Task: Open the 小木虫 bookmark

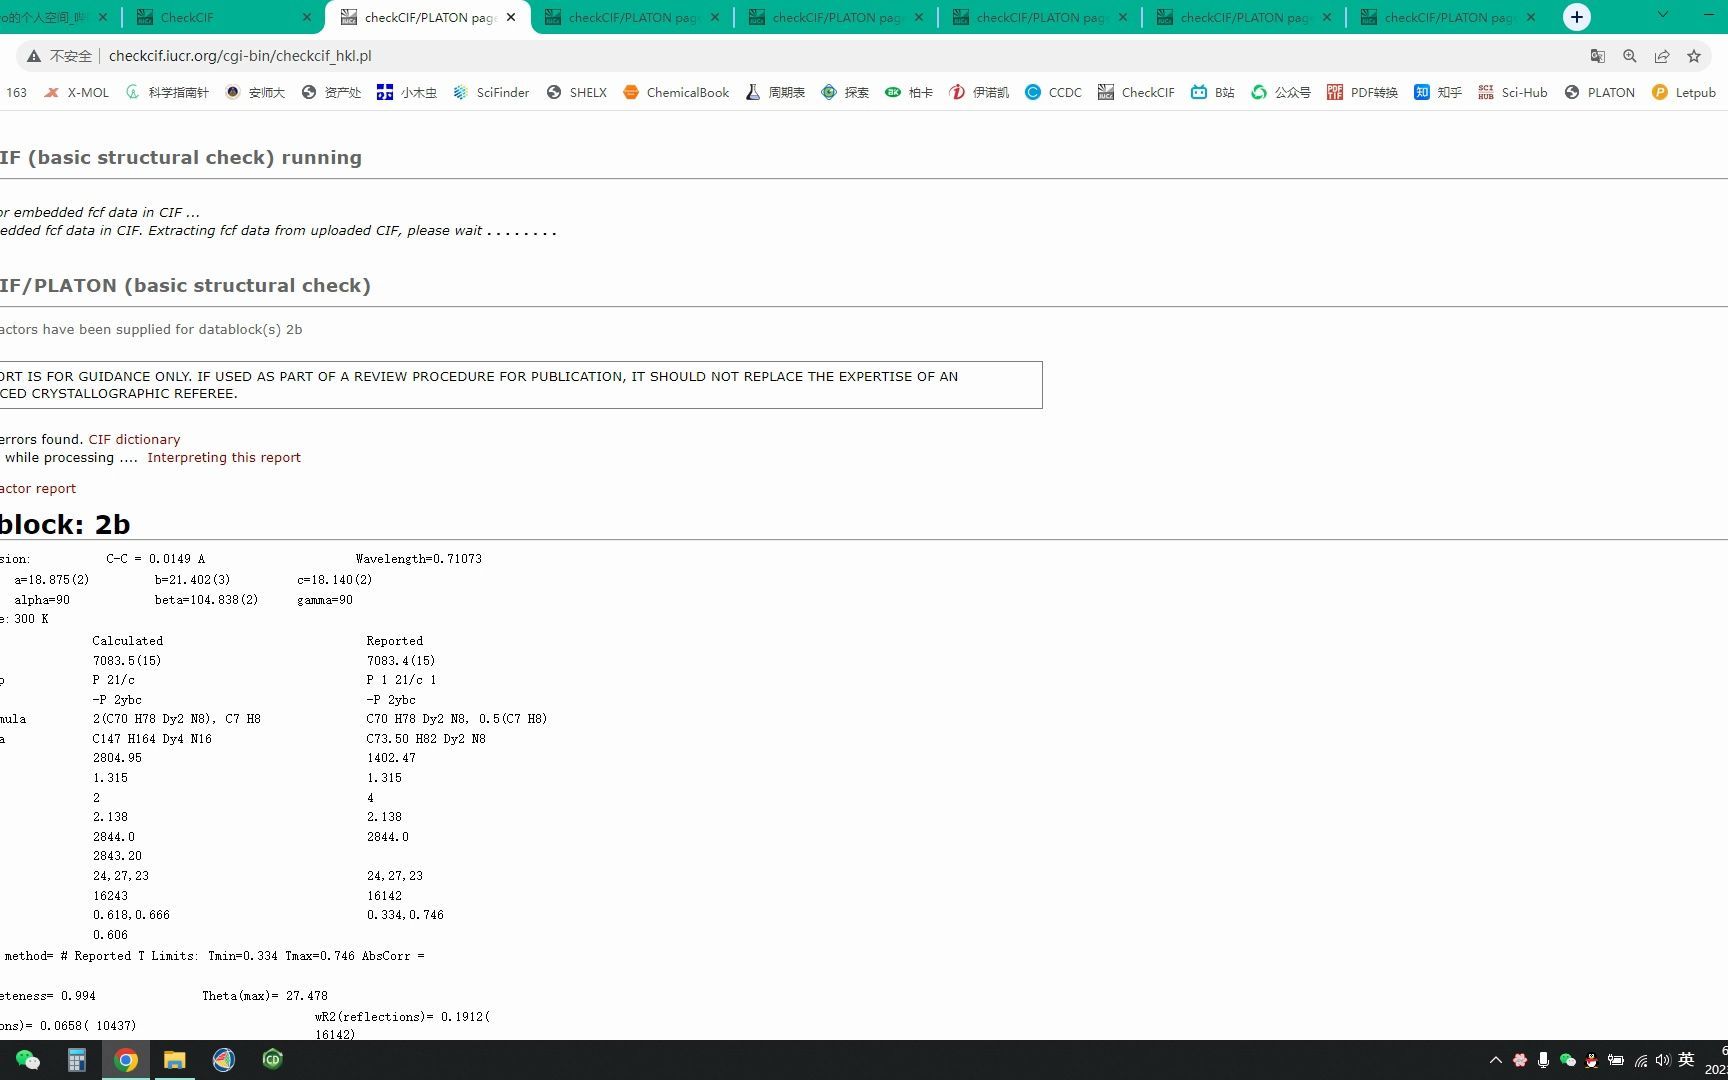Action: point(407,92)
